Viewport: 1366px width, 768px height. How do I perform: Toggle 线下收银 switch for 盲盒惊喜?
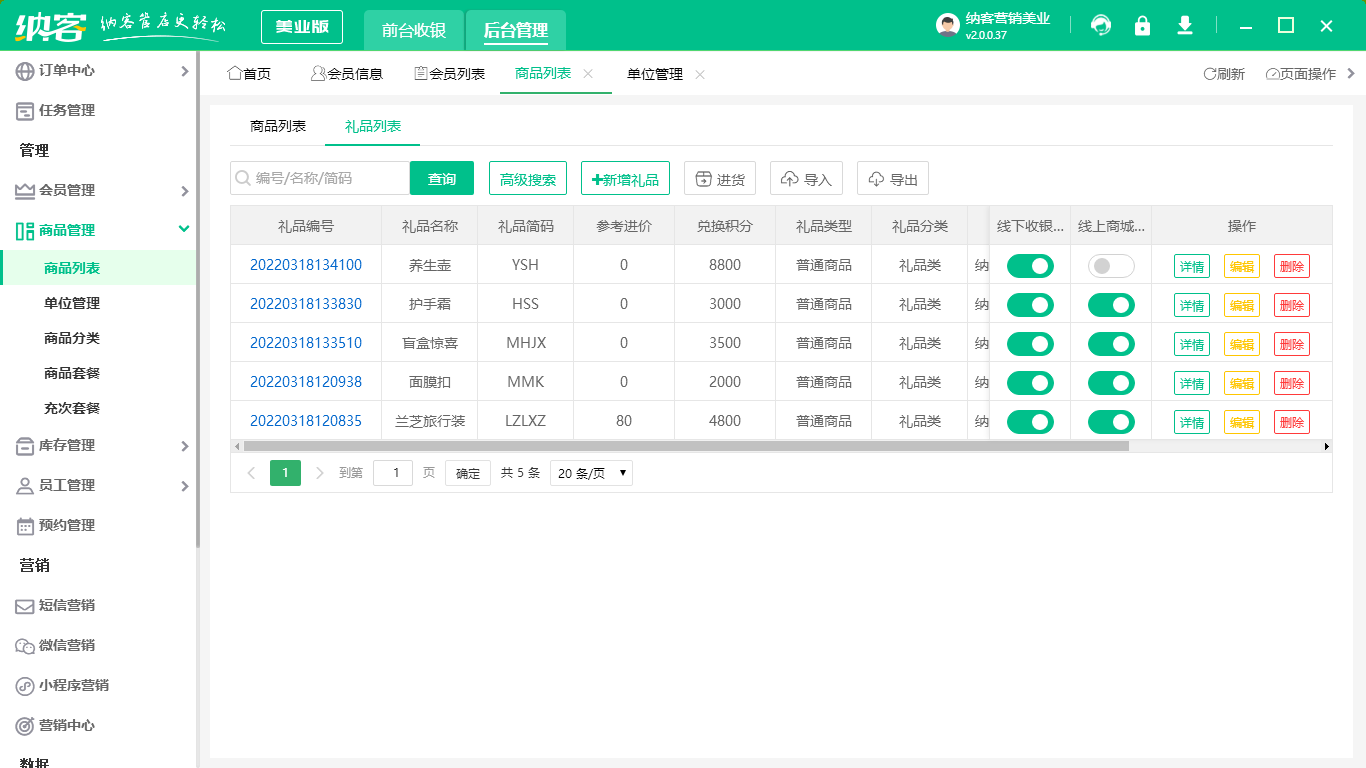click(1030, 344)
